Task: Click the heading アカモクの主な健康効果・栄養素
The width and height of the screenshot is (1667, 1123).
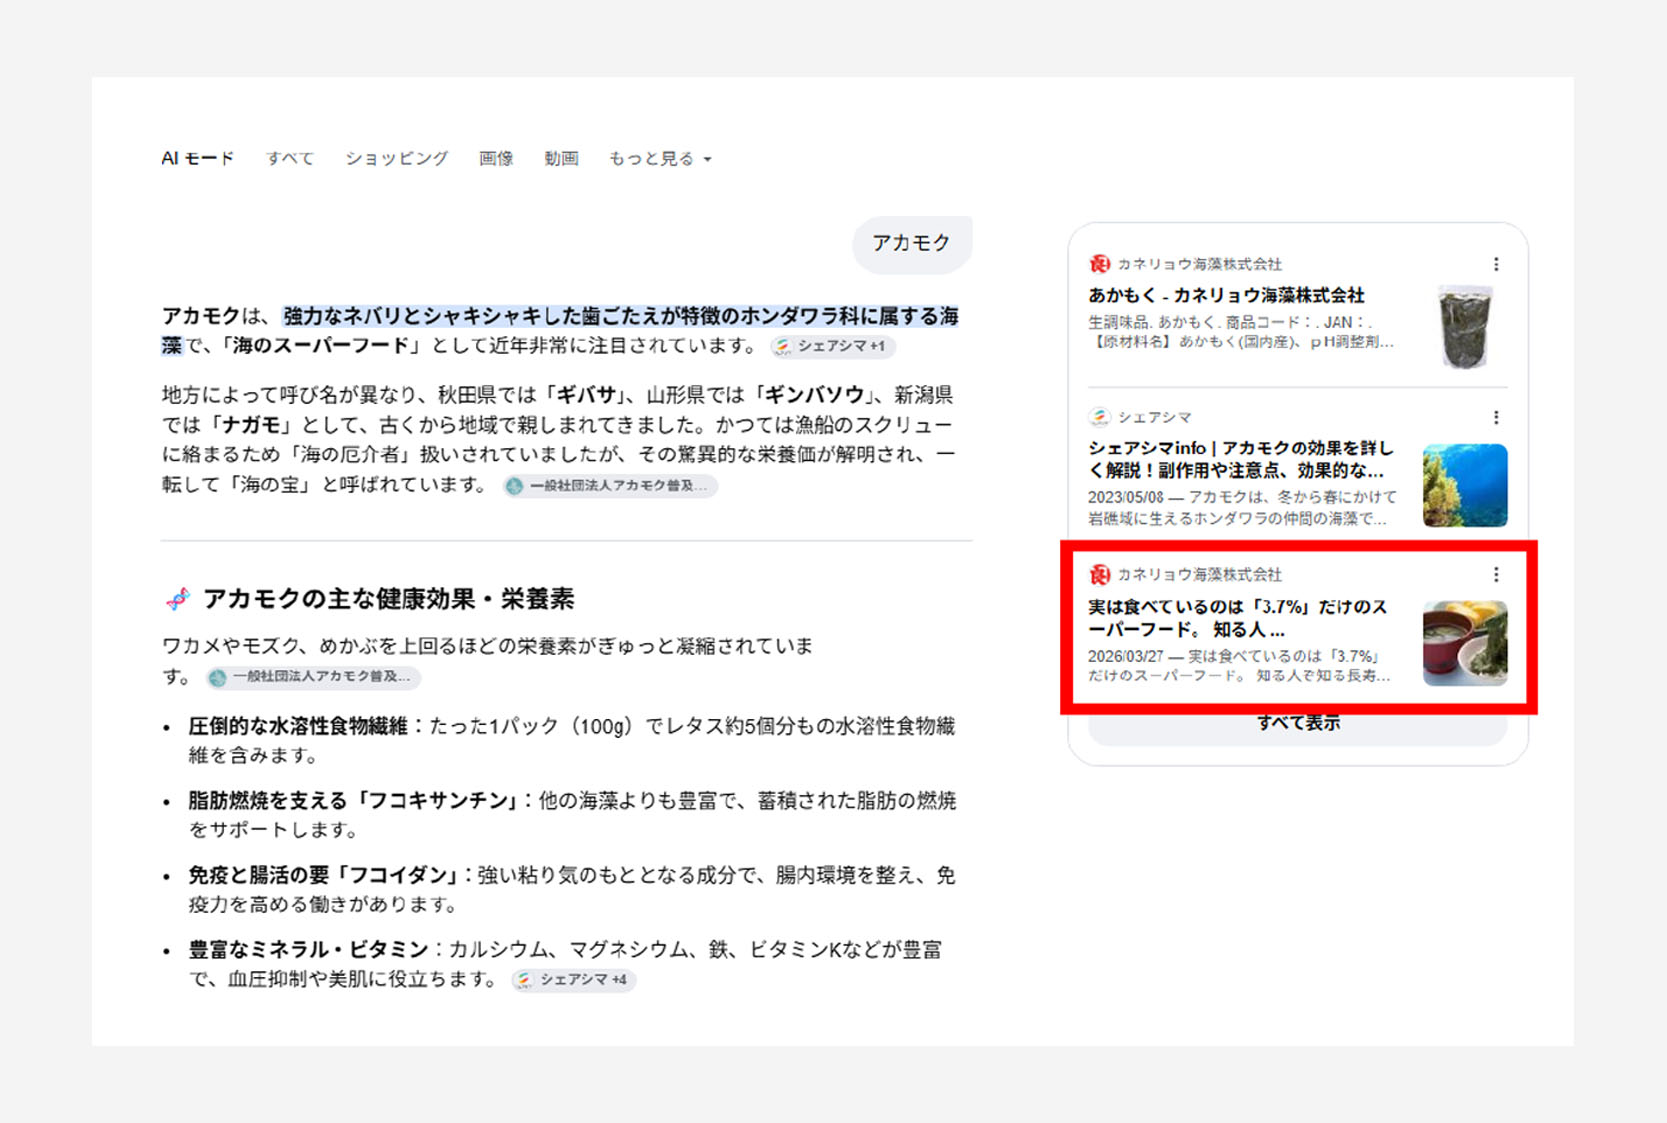Action: (x=388, y=599)
